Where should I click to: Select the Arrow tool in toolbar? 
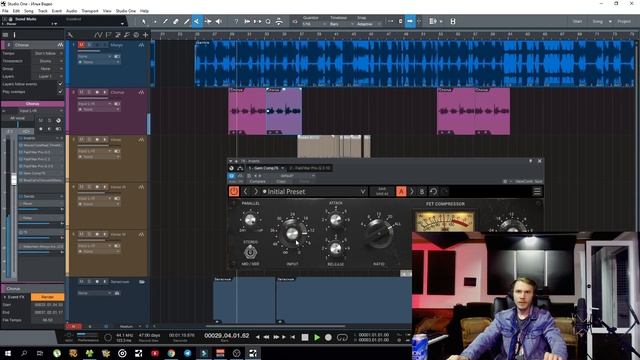[143, 21]
